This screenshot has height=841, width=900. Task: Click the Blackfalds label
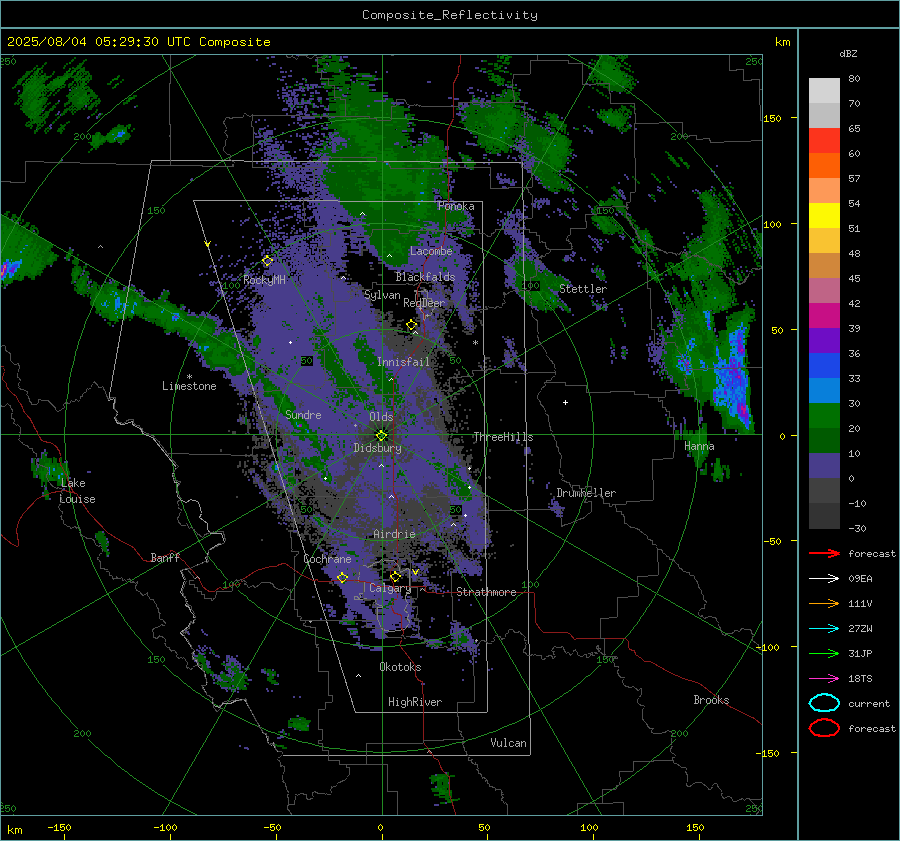[425, 277]
